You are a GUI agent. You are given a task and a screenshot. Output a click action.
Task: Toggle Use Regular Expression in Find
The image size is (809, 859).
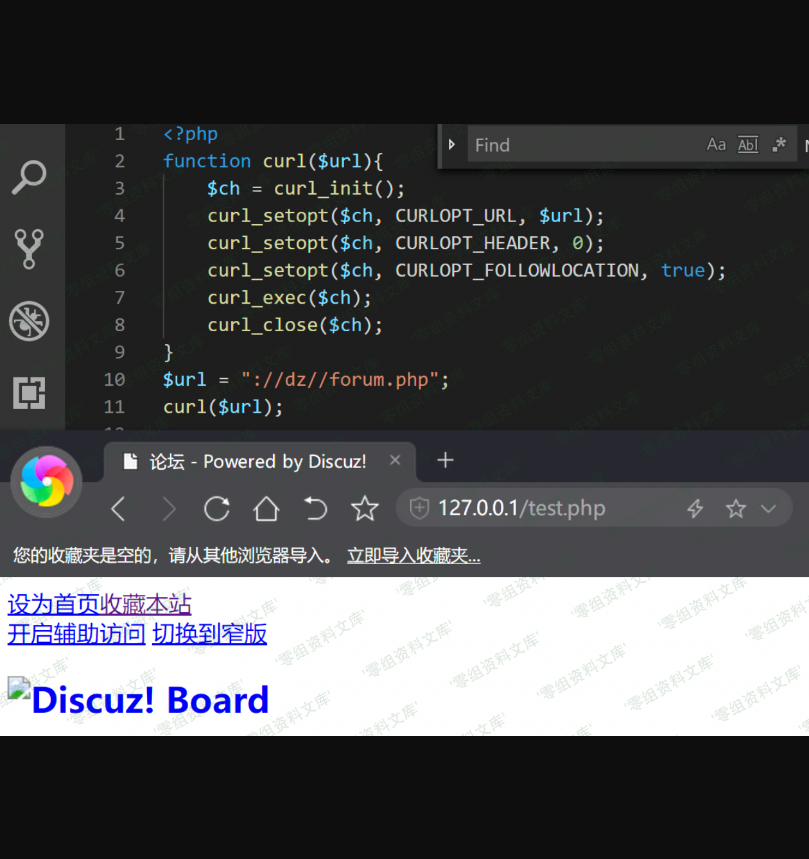click(x=779, y=145)
